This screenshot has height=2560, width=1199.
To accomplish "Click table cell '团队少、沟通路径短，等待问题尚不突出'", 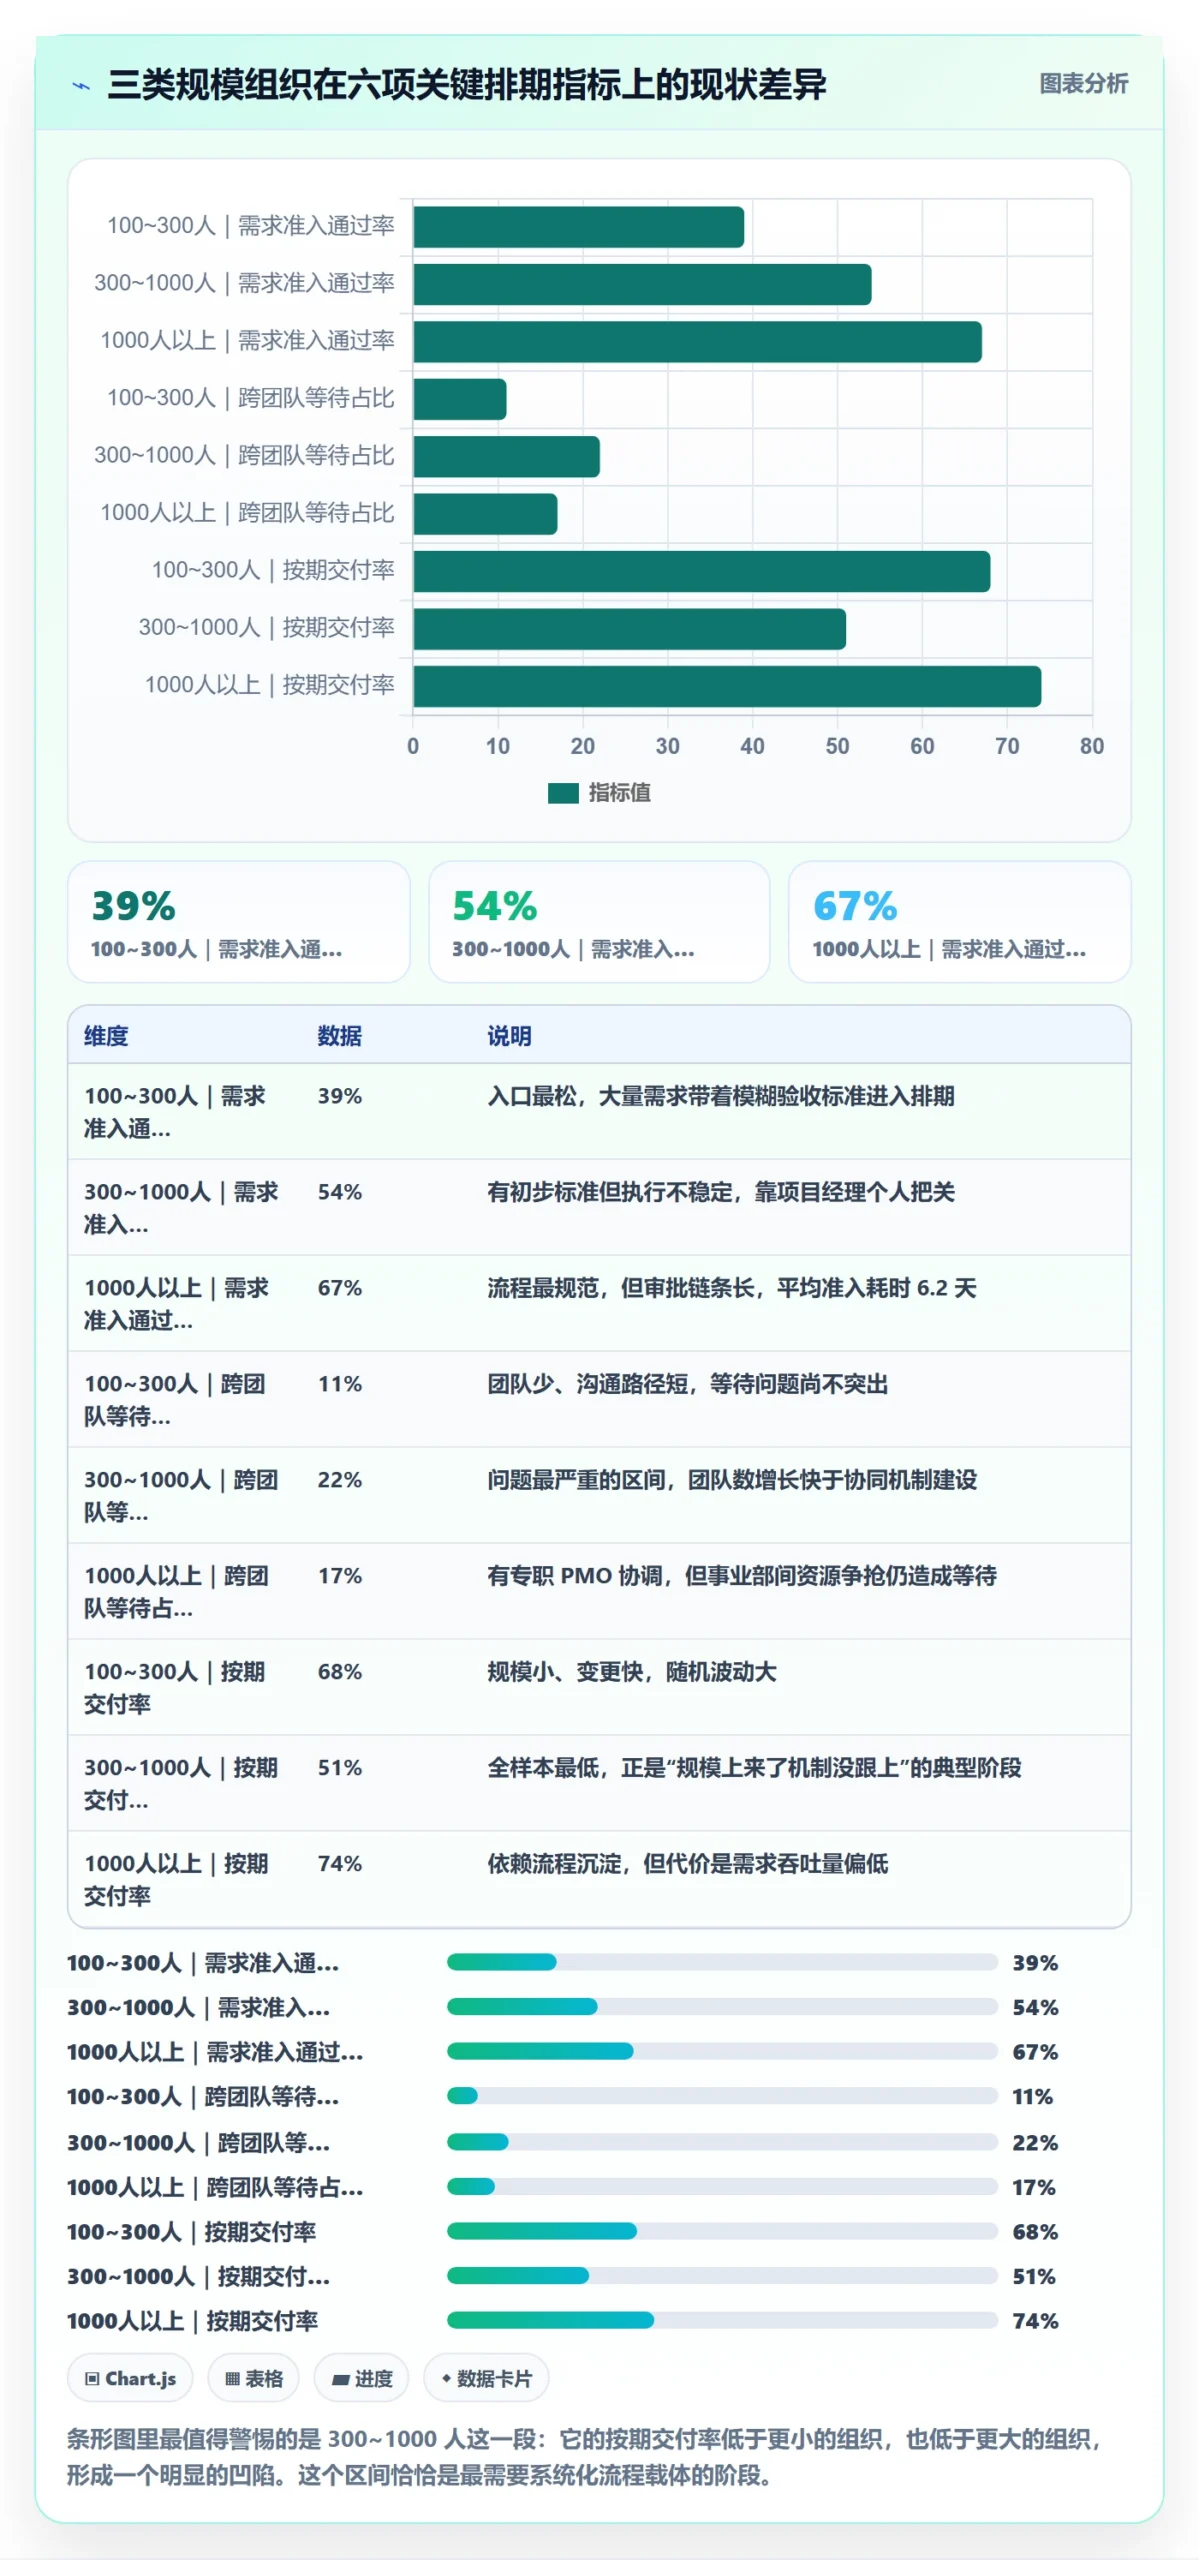I will [x=688, y=1384].
